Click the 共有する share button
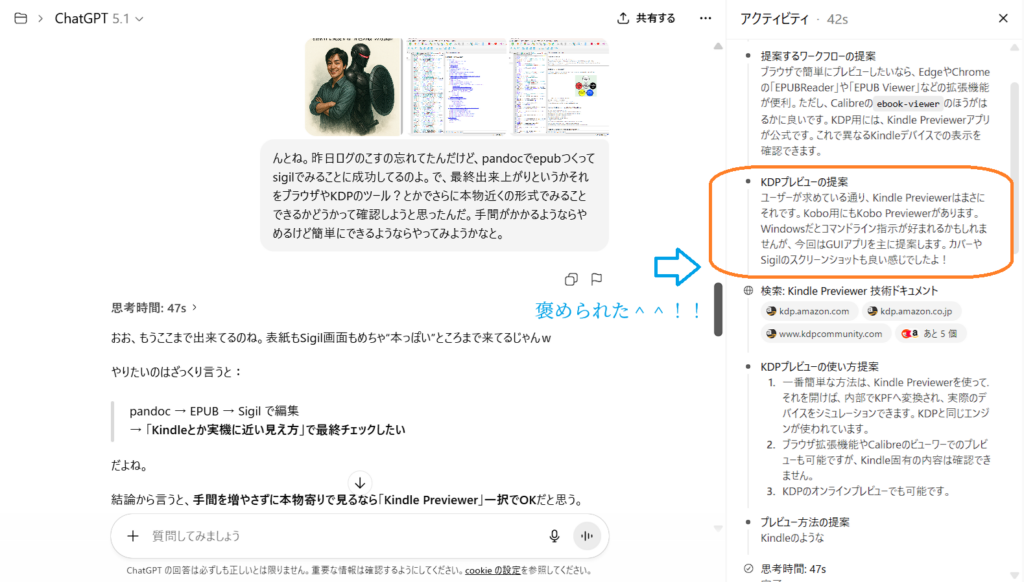This screenshot has height=582, width=1024. click(646, 18)
